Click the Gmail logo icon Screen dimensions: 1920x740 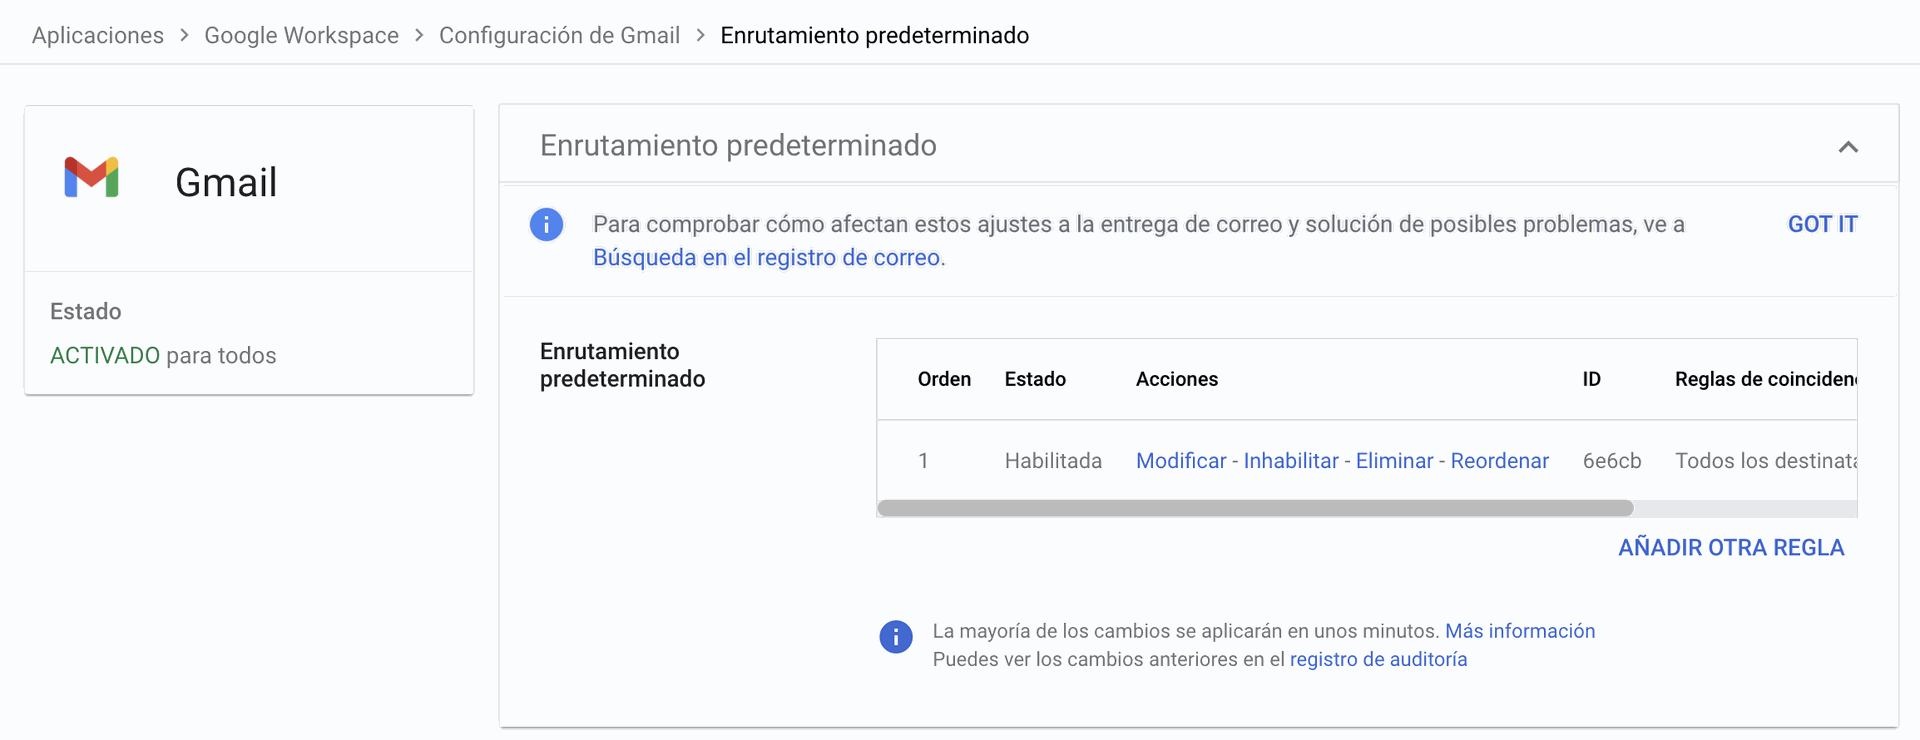click(x=91, y=178)
